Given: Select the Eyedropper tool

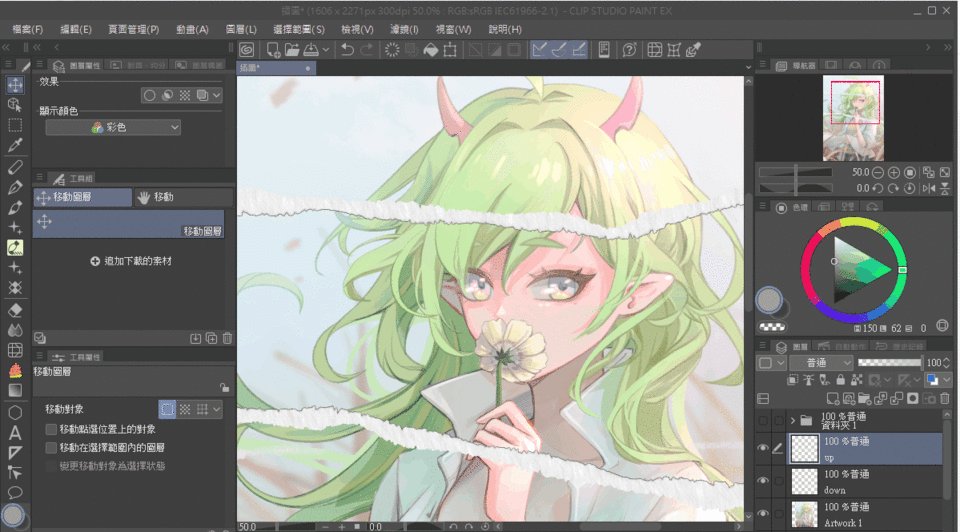Looking at the screenshot, I should (x=15, y=145).
